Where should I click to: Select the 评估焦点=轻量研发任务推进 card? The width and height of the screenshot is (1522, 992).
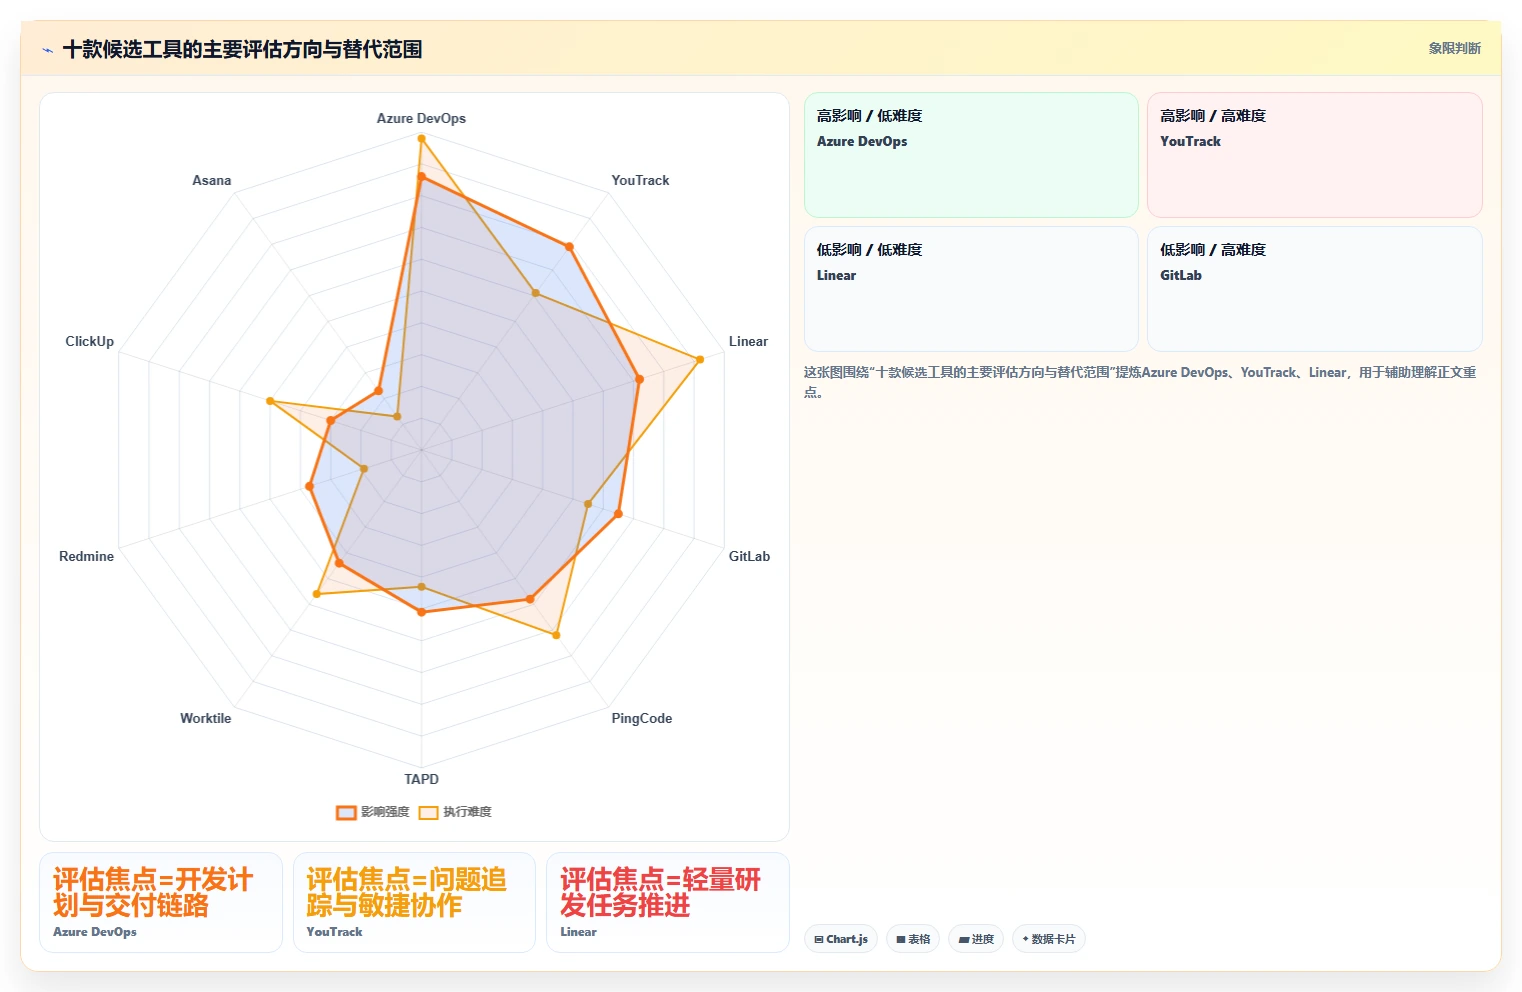point(668,902)
